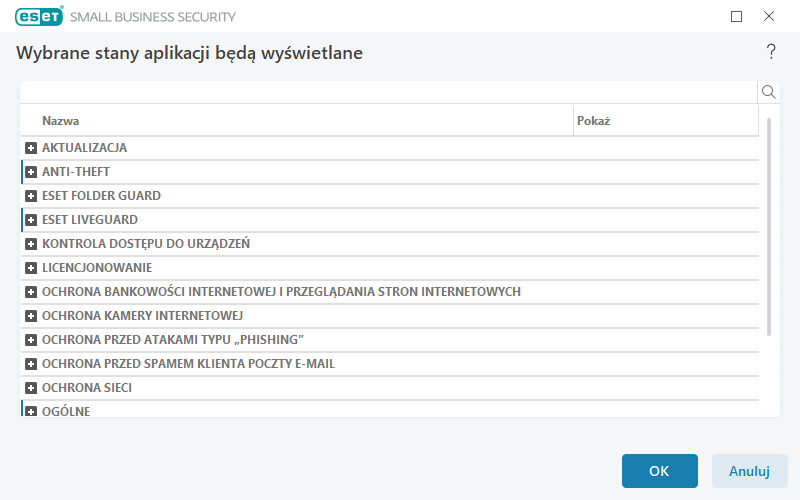The height and width of the screenshot is (500, 800).
Task: Expand the AKTUALIZACJA category
Action: [x=31, y=148]
